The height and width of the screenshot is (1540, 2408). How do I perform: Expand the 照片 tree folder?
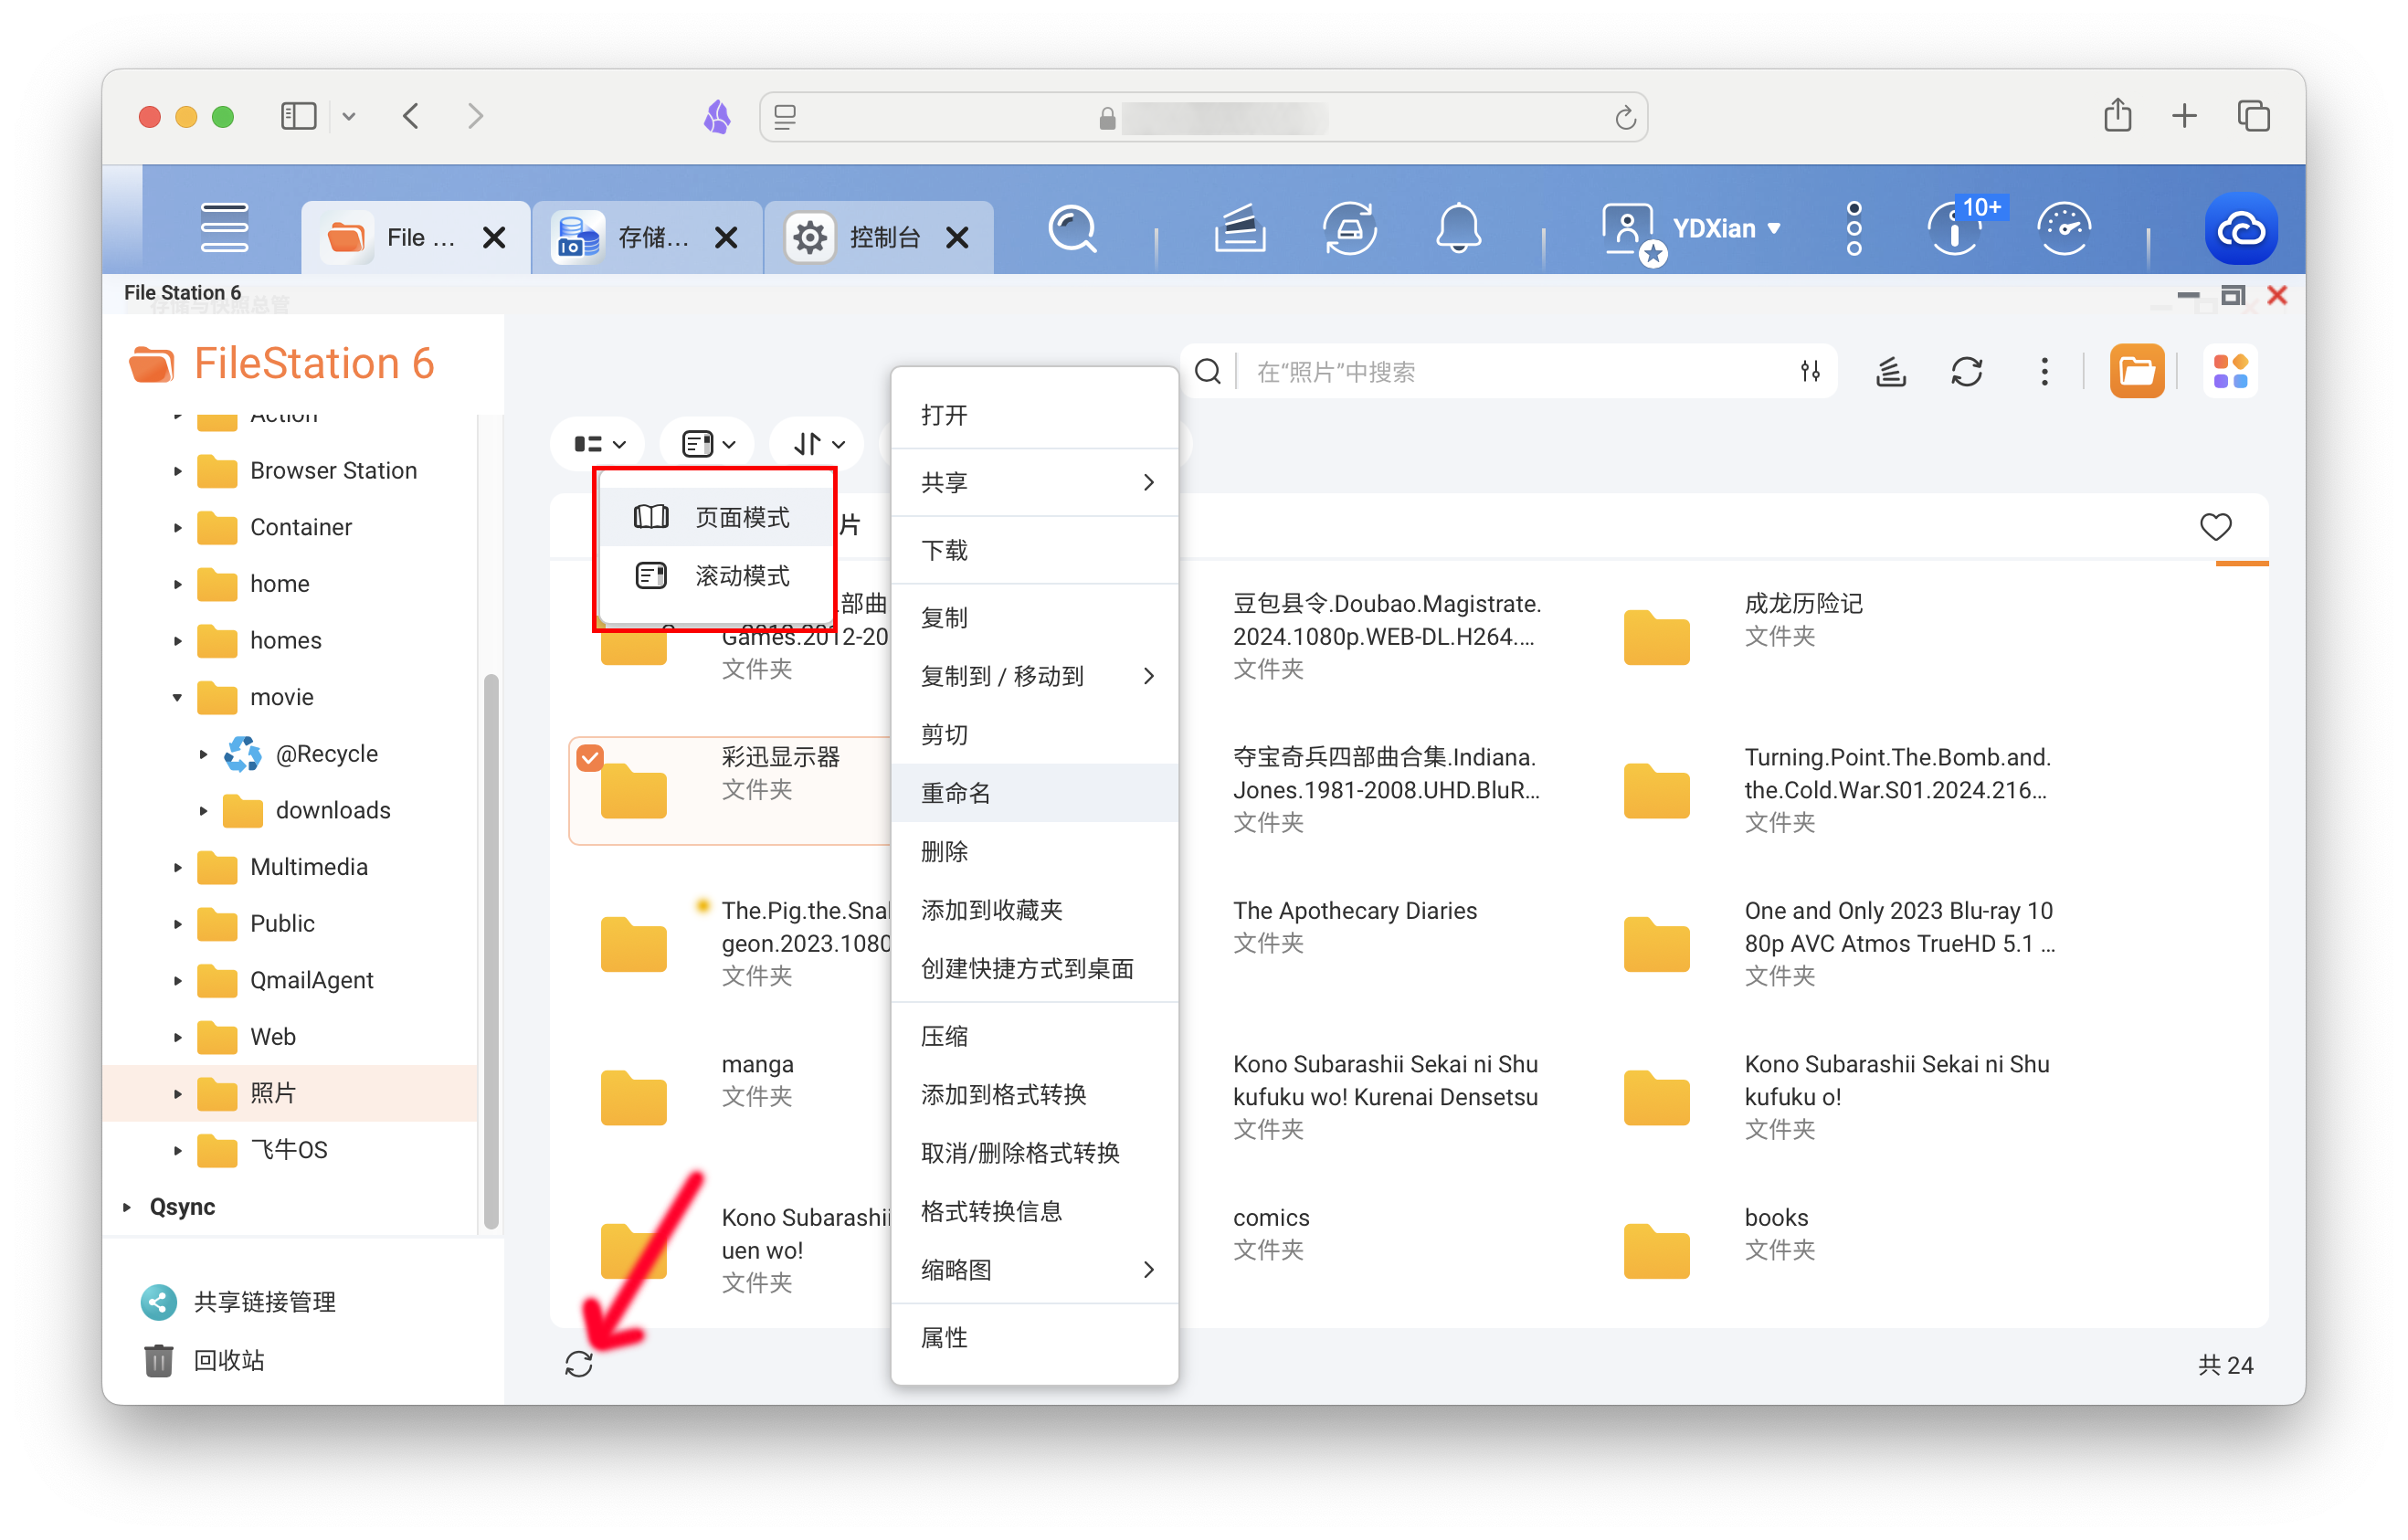[177, 1093]
